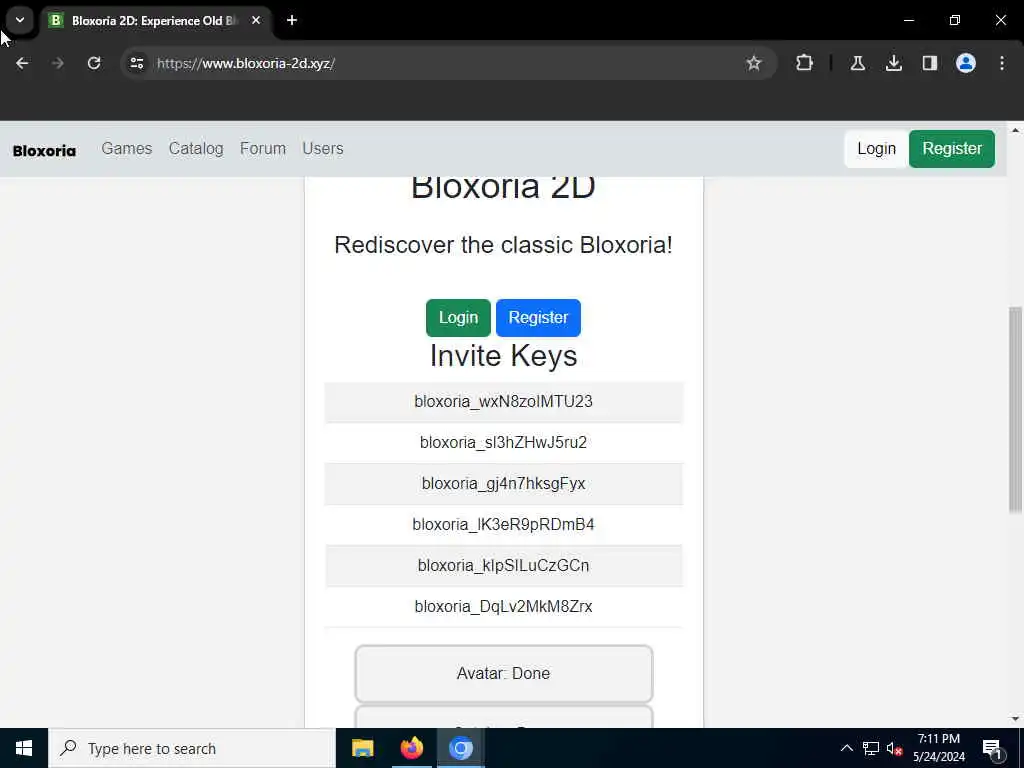Open a new browser tab

(292, 20)
